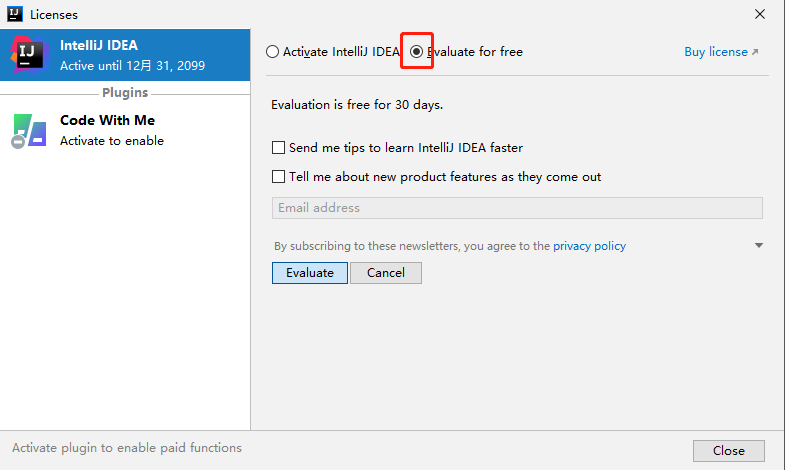Close the Licenses dialog window
Image resolution: width=786 pixels, height=472 pixels.
pos(760,14)
